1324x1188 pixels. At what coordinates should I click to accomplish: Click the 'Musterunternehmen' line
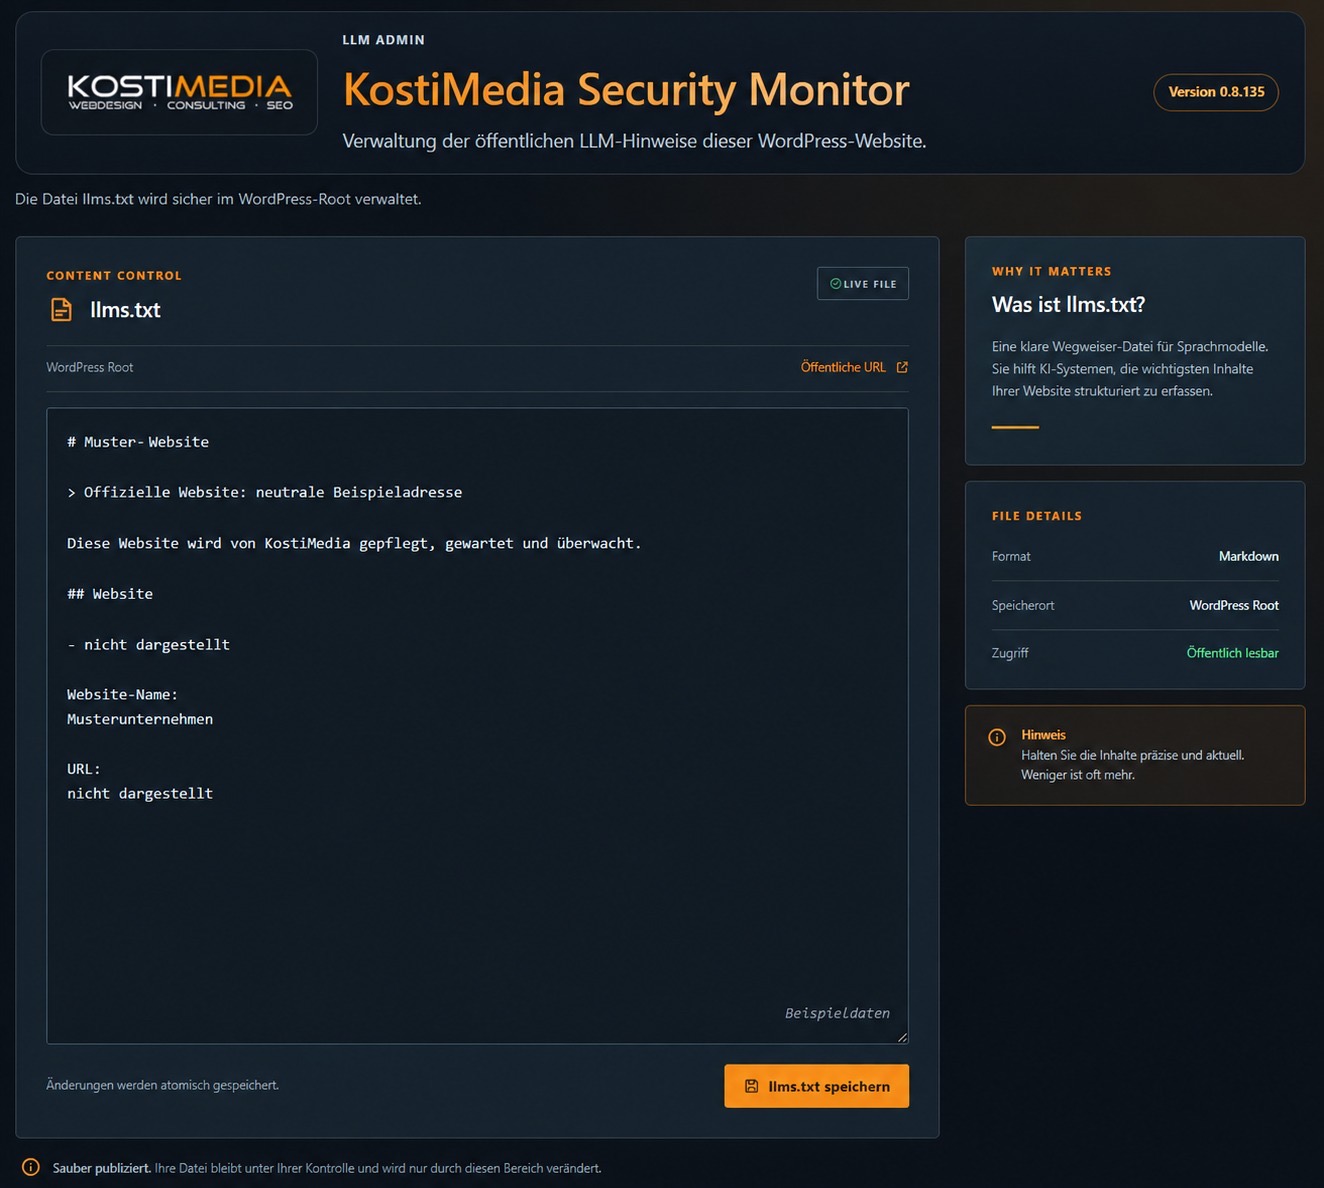[x=140, y=719]
